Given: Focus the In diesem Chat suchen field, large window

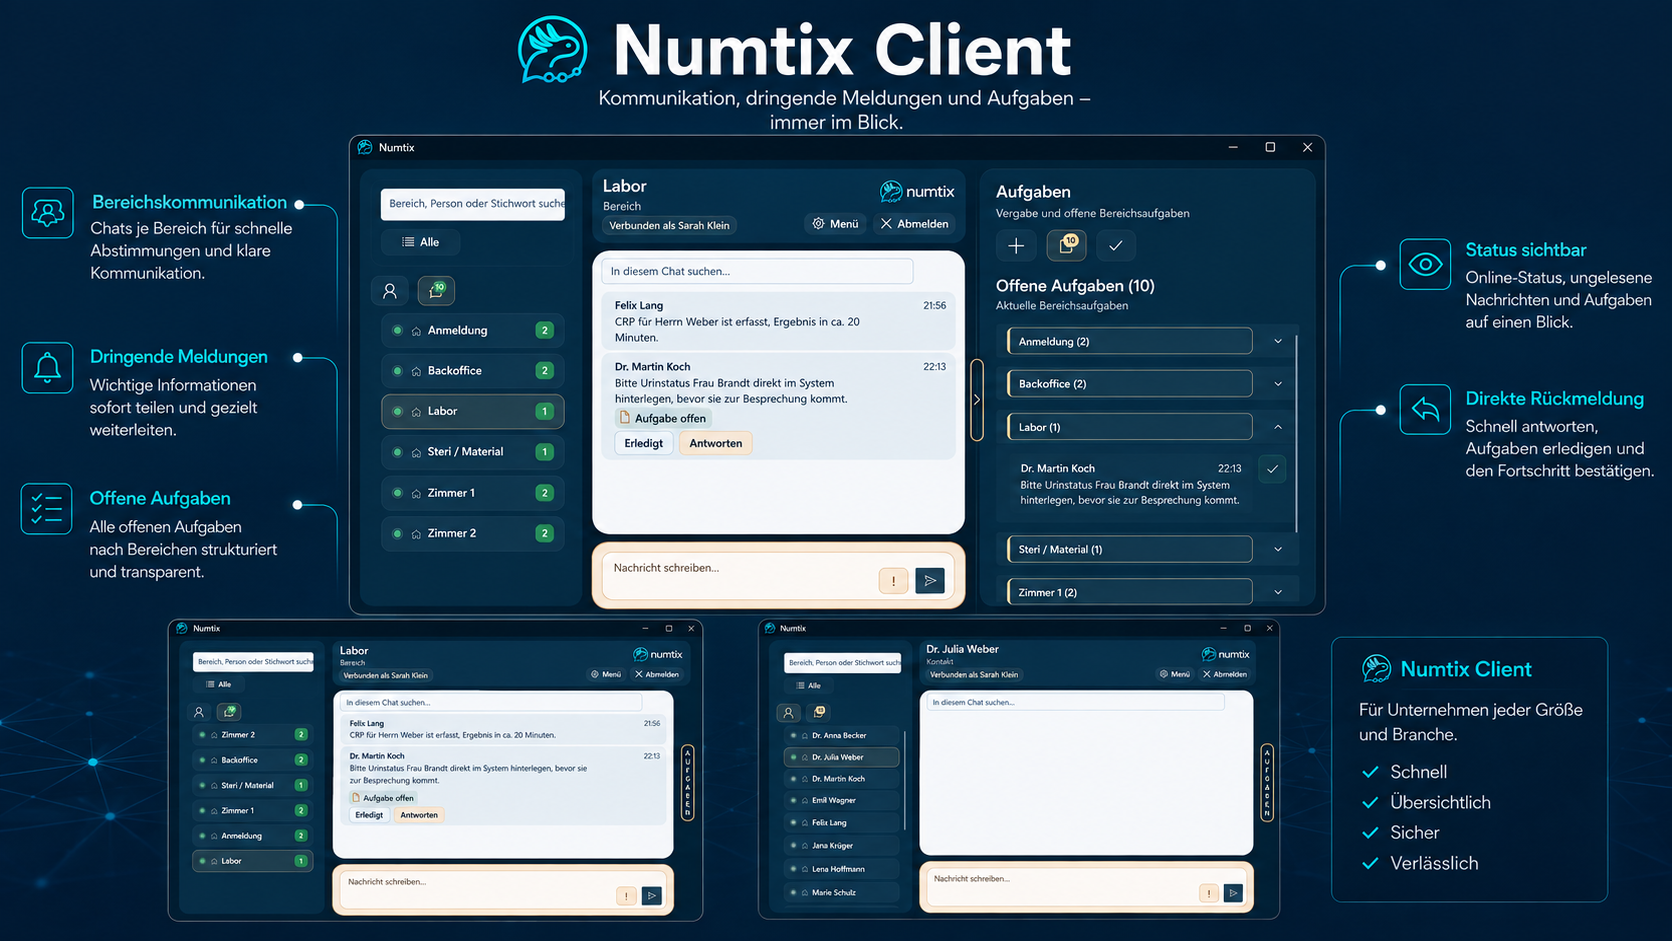Looking at the screenshot, I should pos(757,271).
